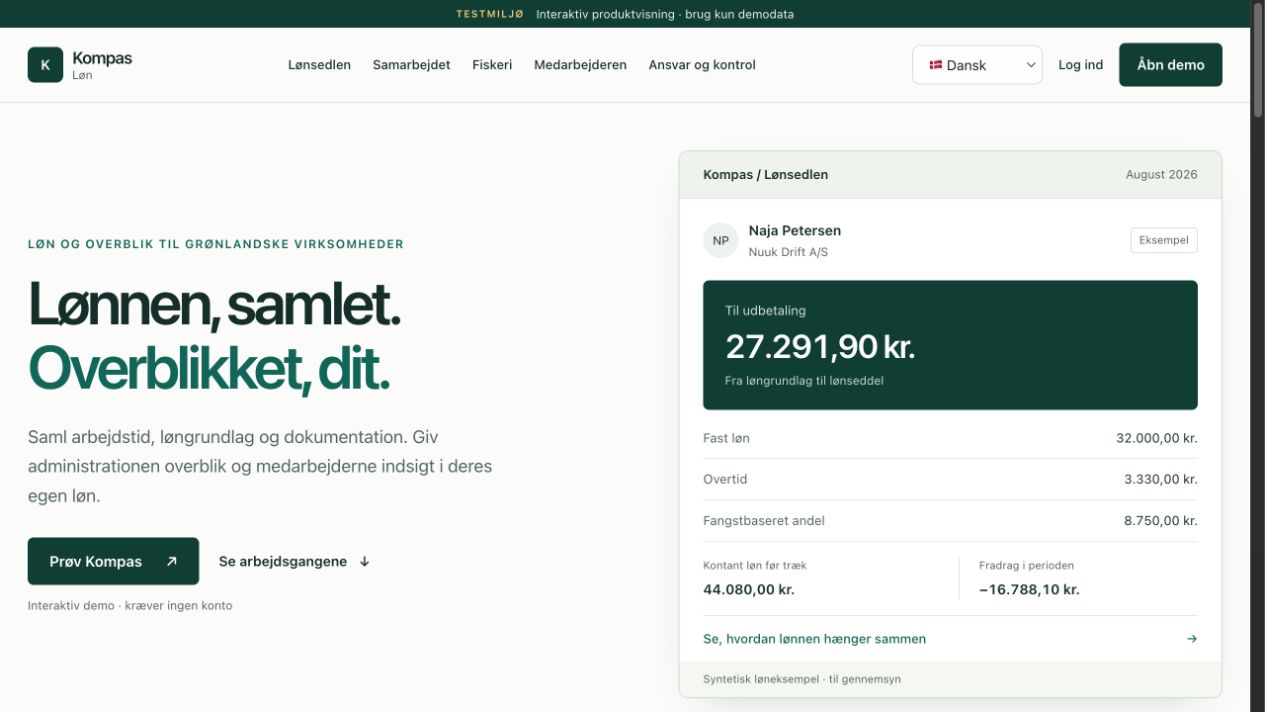
Task: Click the Kontant løn før træk label
Action: (755, 565)
